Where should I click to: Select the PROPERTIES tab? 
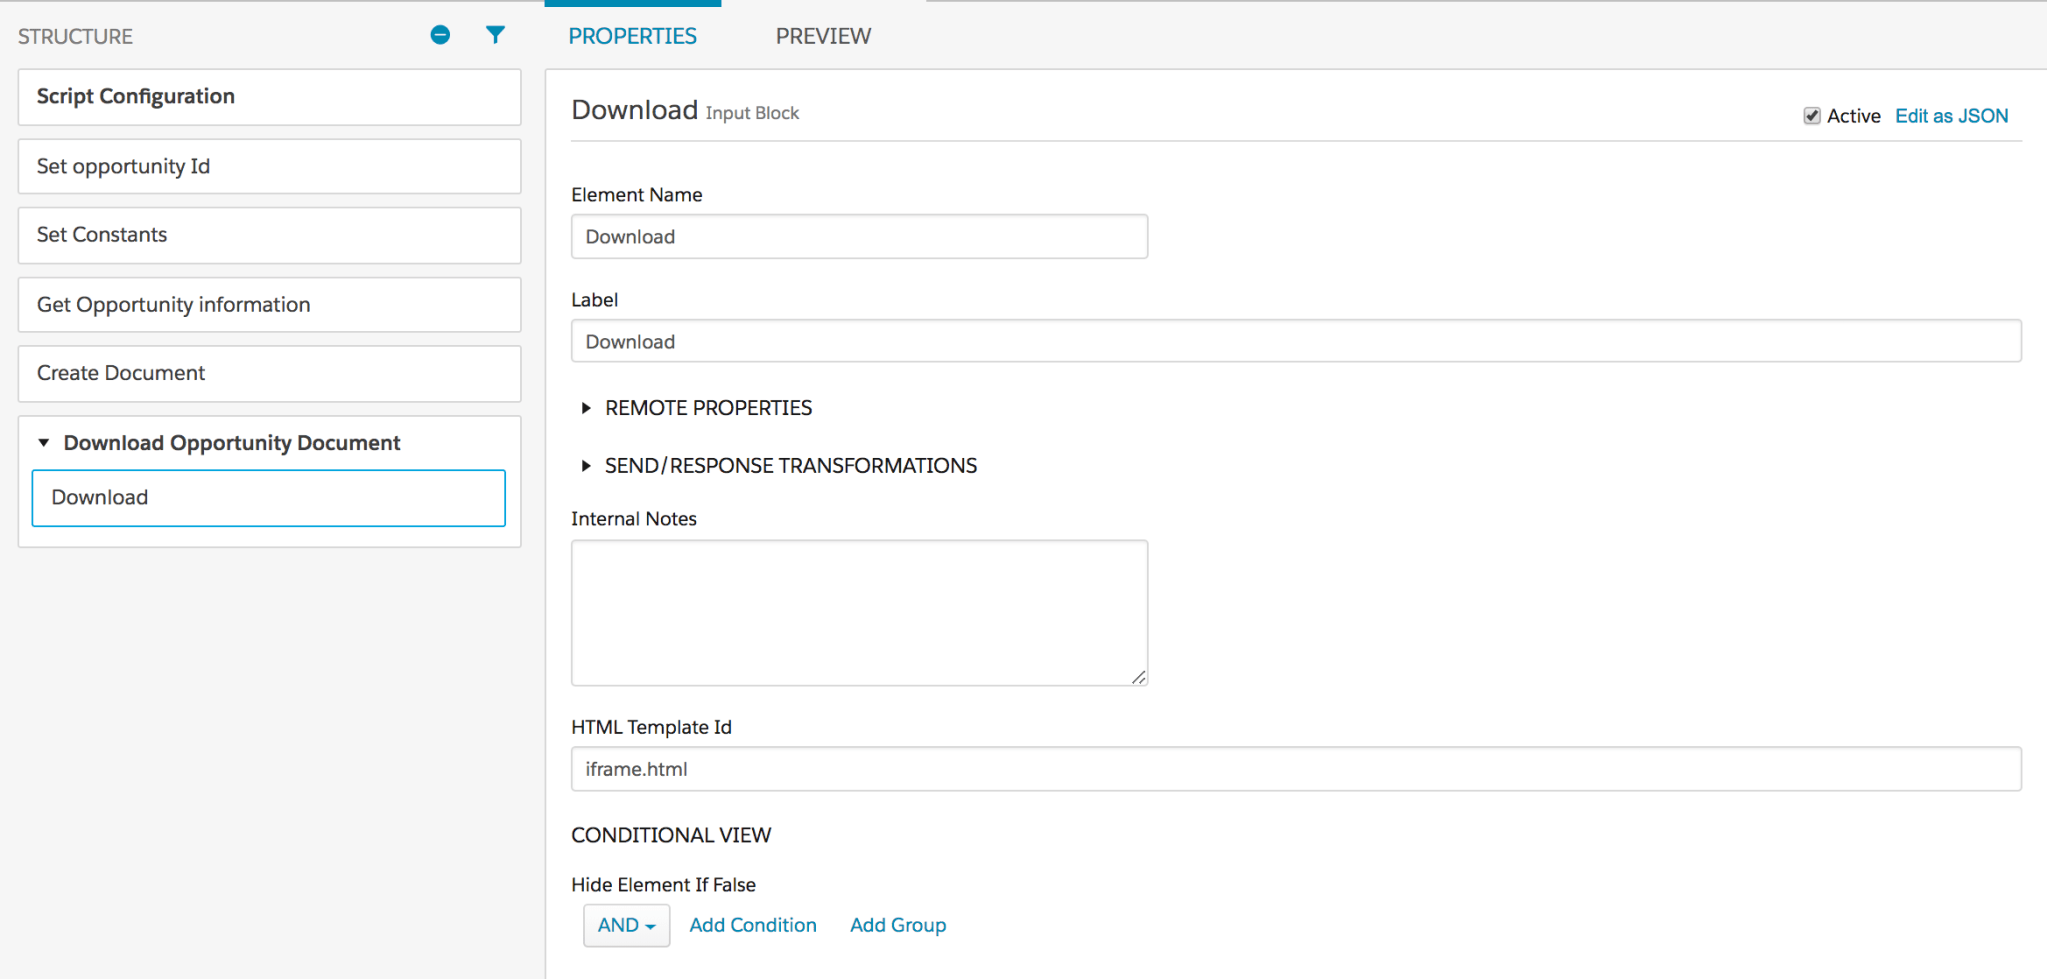[632, 36]
